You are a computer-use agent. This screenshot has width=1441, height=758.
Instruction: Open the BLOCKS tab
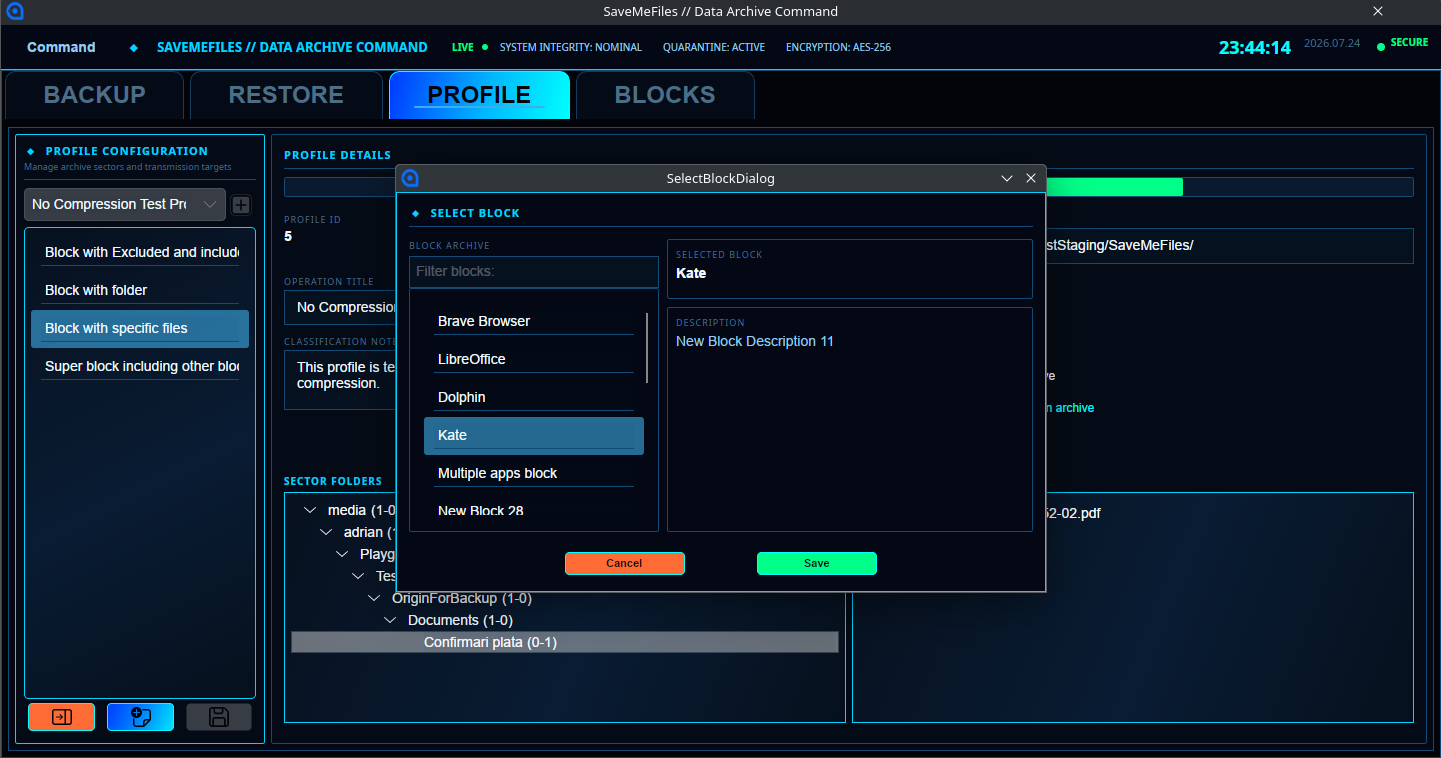pyautogui.click(x=665, y=95)
